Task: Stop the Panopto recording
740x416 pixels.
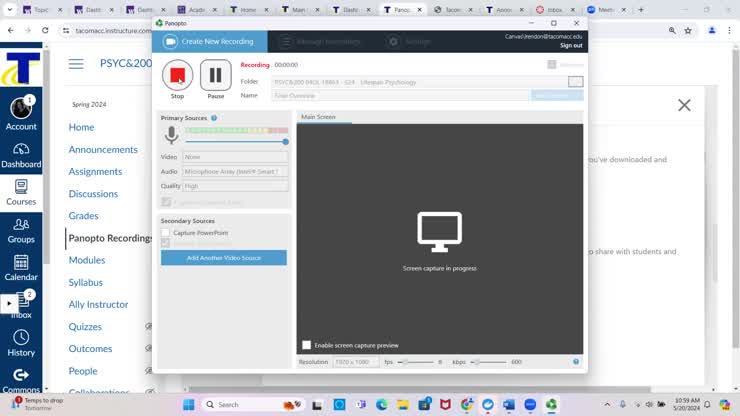Action: pyautogui.click(x=177, y=75)
